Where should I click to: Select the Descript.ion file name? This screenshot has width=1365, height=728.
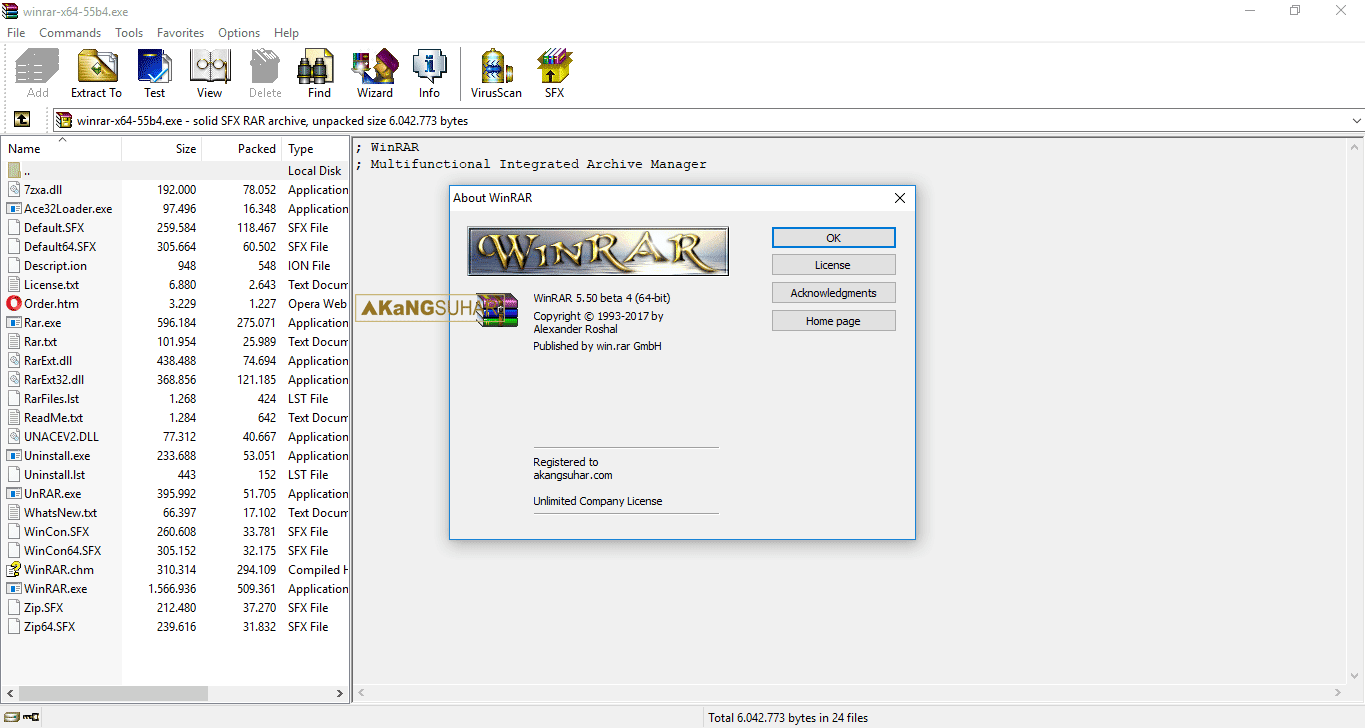coord(55,266)
